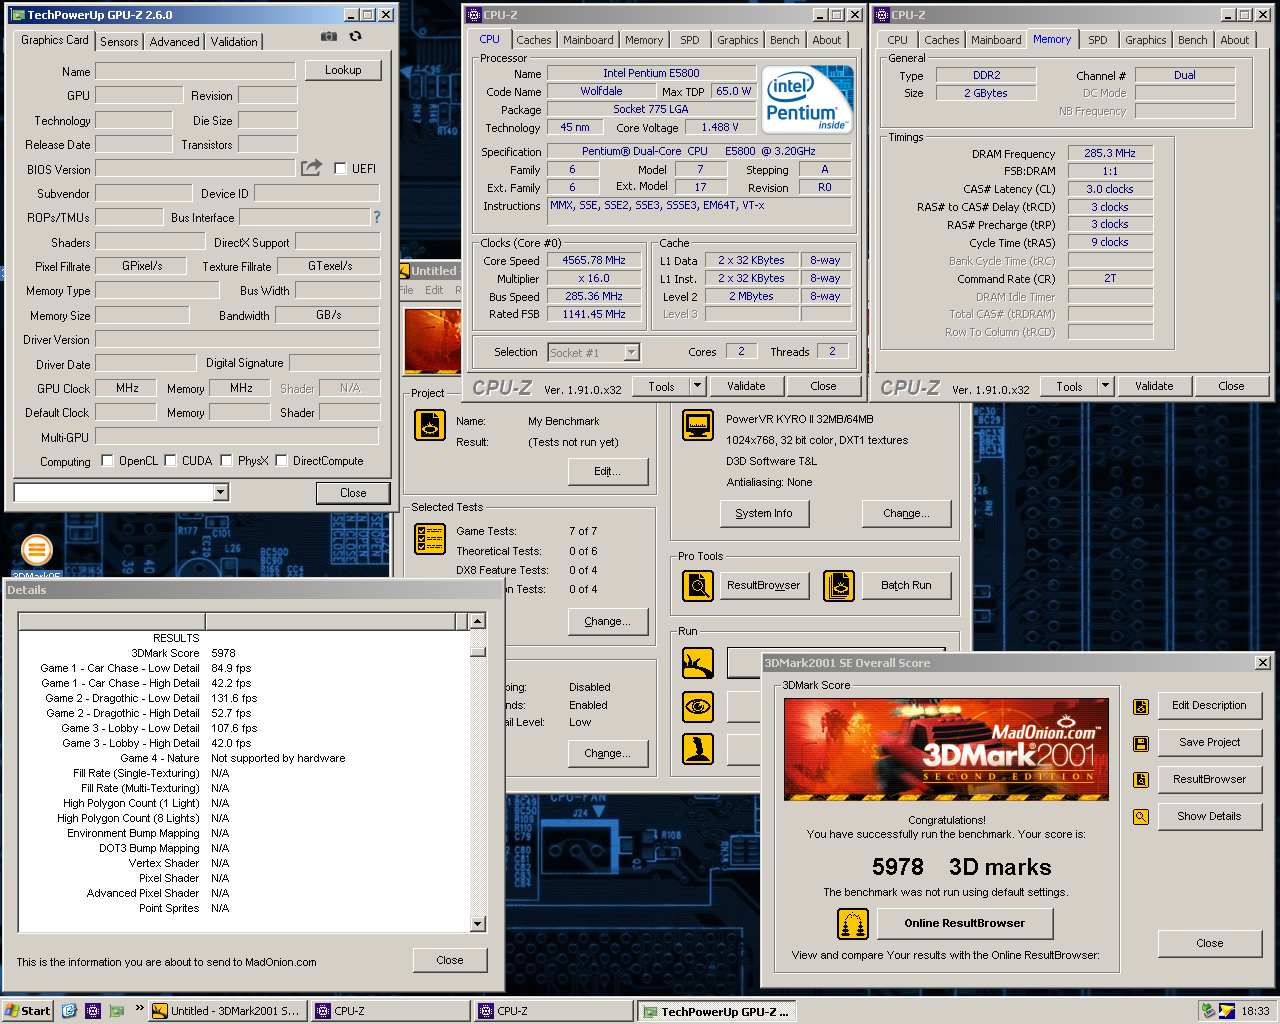Click Validate in the CPU-Z CPU window
The width and height of the screenshot is (1280, 1024).
[746, 386]
